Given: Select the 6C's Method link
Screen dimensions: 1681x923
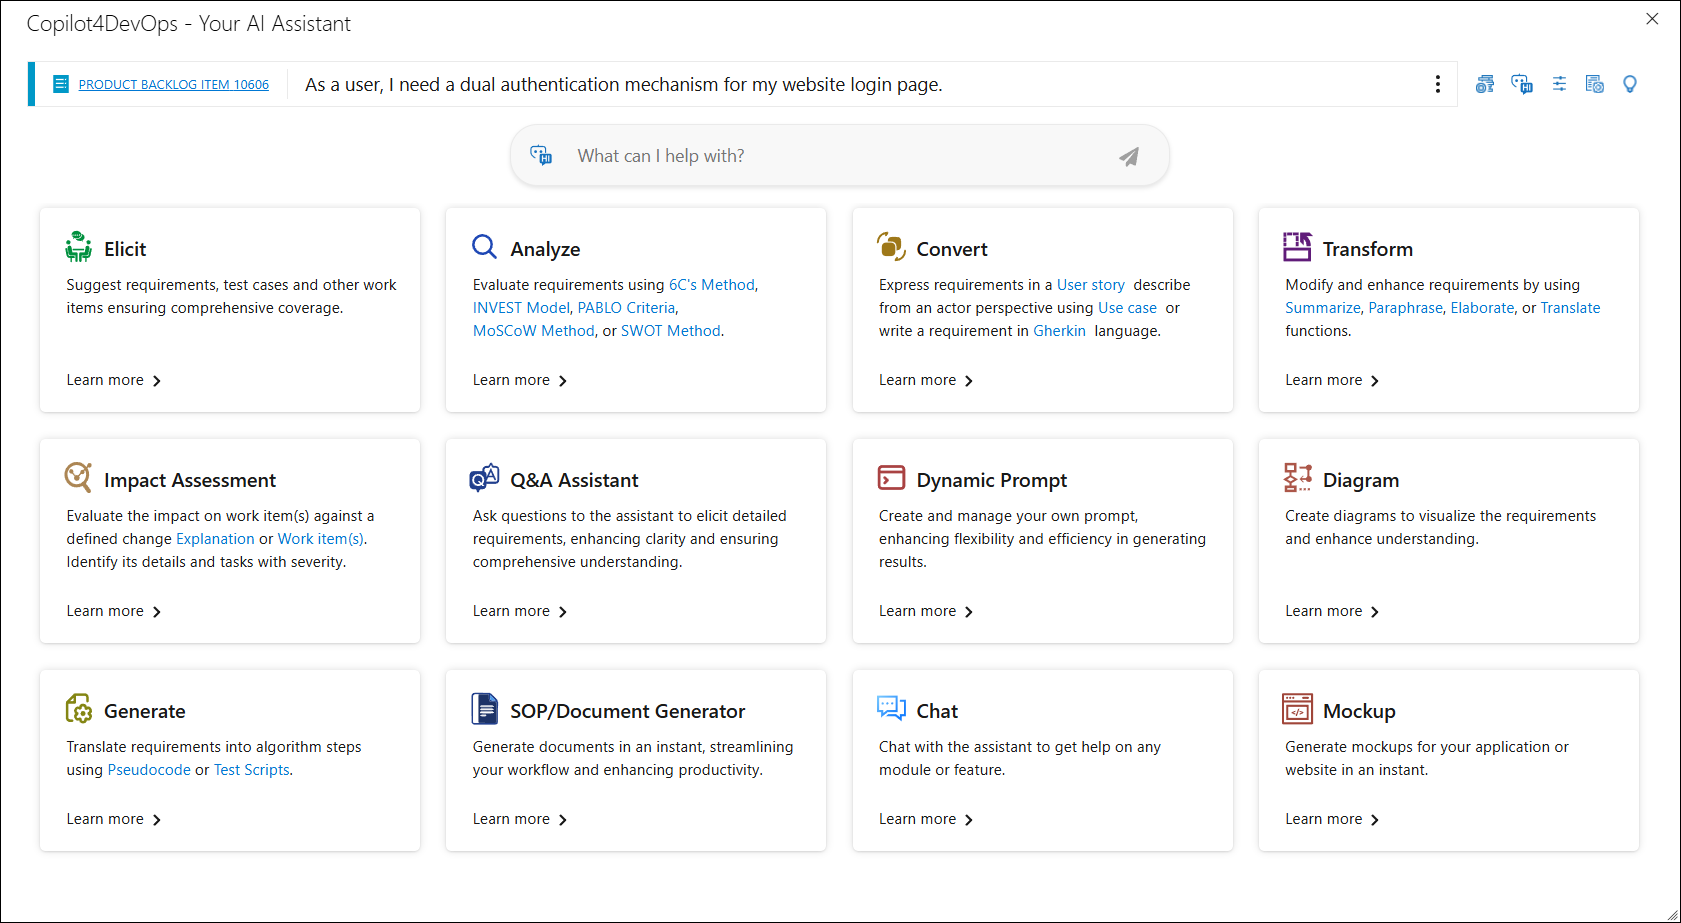Looking at the screenshot, I should [712, 285].
